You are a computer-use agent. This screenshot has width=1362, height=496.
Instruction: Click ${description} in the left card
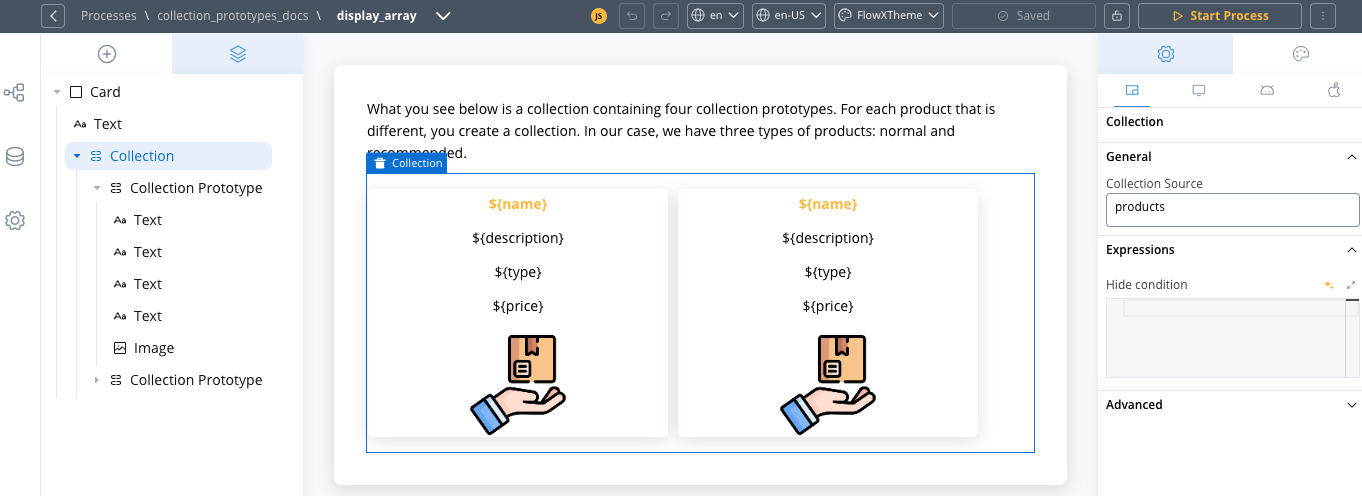(x=518, y=238)
